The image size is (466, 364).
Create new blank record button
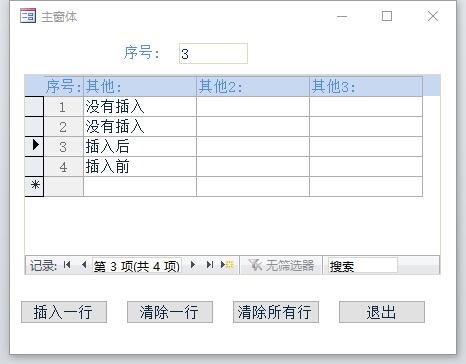[x=227, y=265]
